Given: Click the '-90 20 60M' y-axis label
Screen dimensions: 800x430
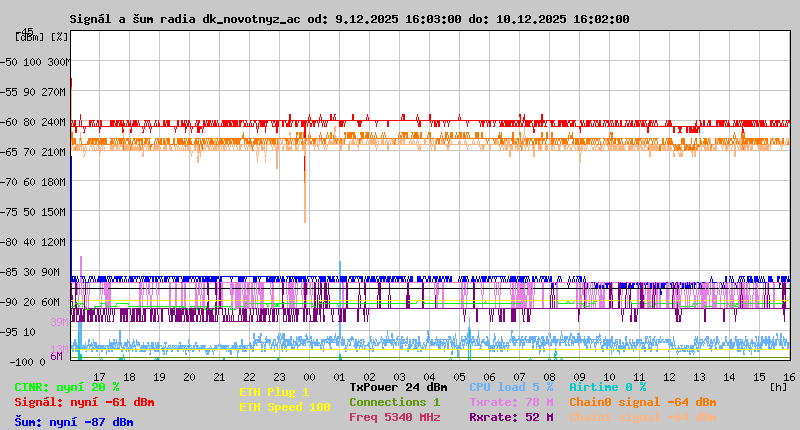Looking at the screenshot, I should pos(30,302).
